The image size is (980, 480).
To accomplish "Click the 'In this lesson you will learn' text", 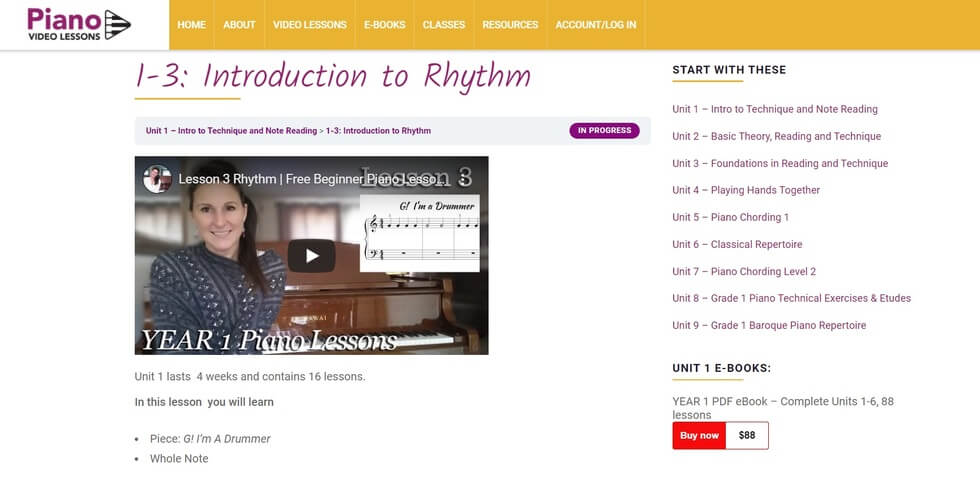I will click(204, 402).
